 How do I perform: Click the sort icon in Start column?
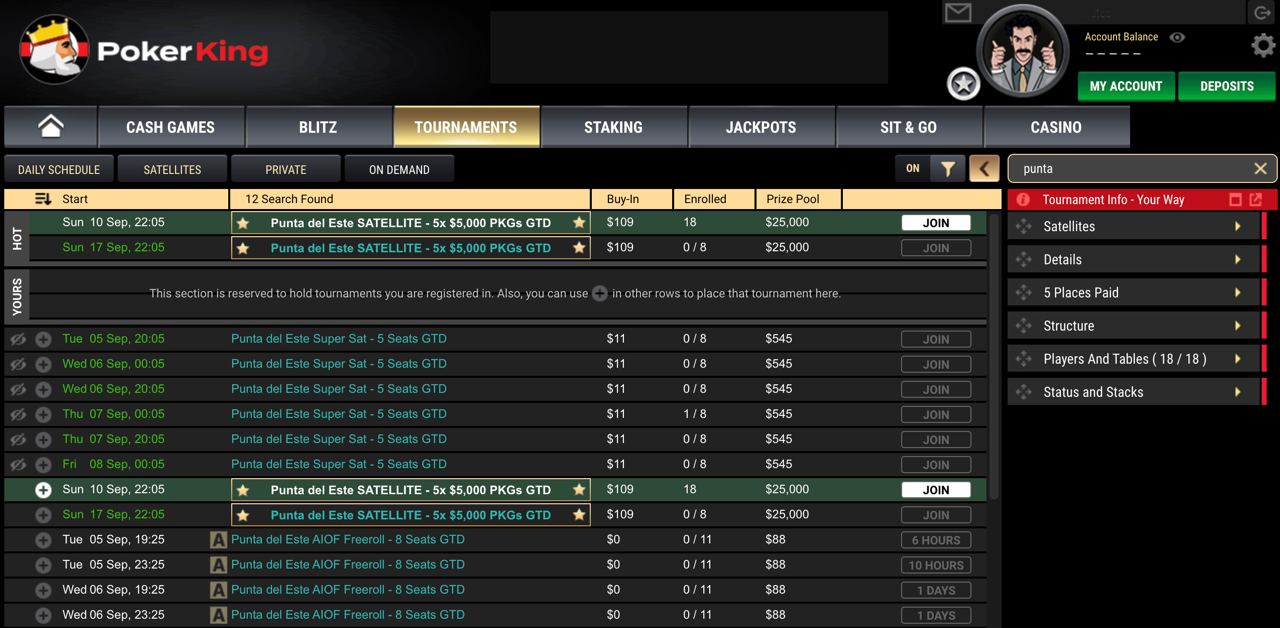43,199
